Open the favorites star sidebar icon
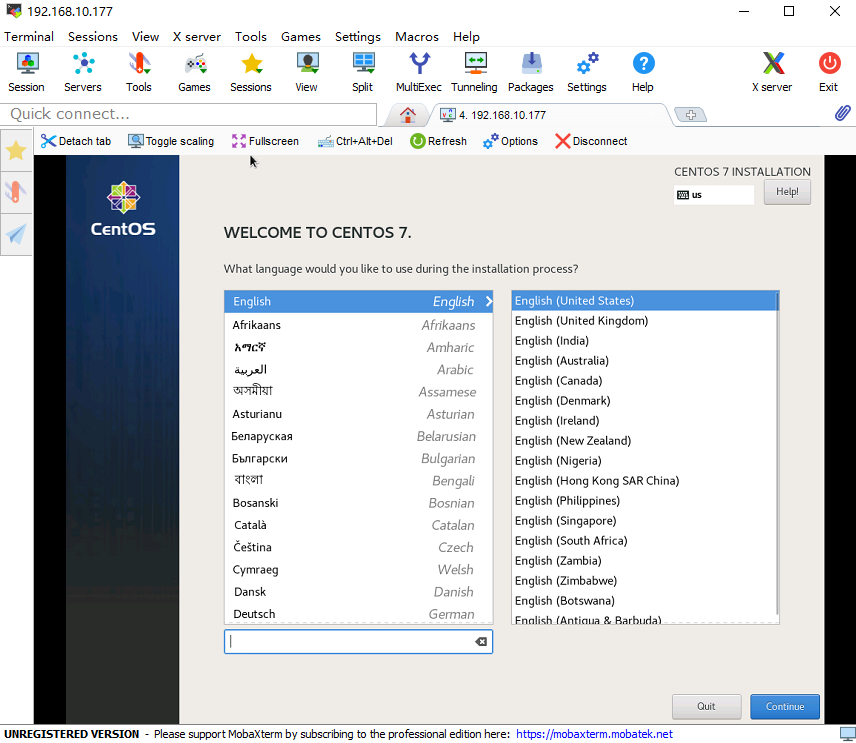Screen dimensions: 856x743 pyautogui.click(x=16, y=150)
